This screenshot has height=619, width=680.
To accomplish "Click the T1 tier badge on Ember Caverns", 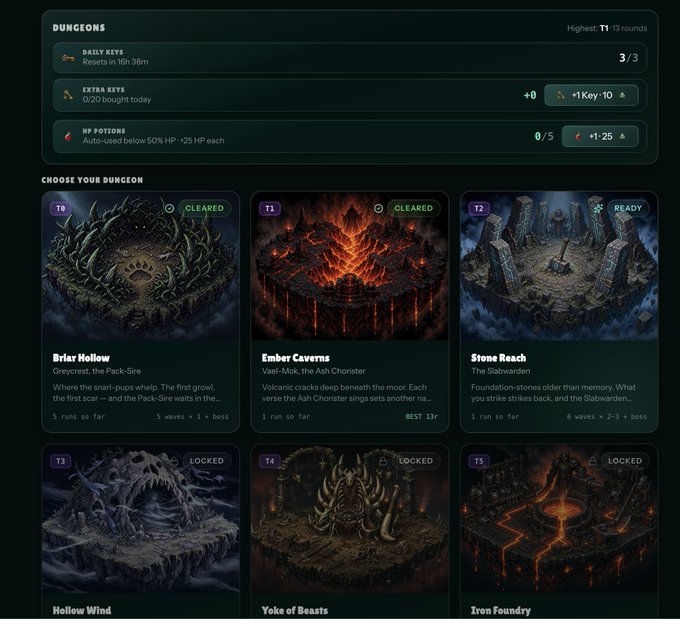I will (270, 208).
